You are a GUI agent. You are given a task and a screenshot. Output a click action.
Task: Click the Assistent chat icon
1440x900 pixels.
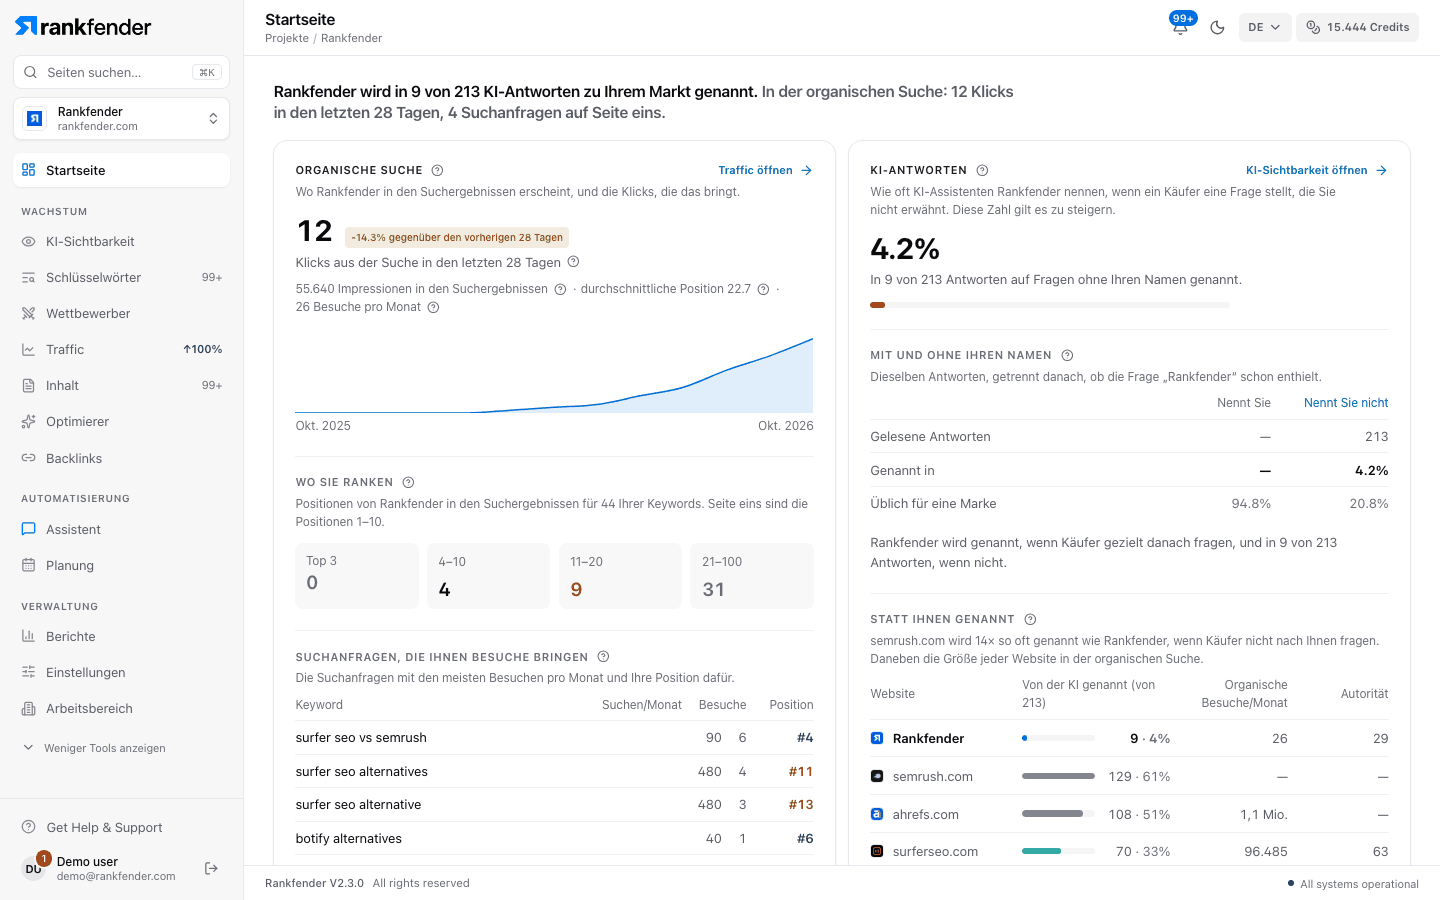[28, 529]
